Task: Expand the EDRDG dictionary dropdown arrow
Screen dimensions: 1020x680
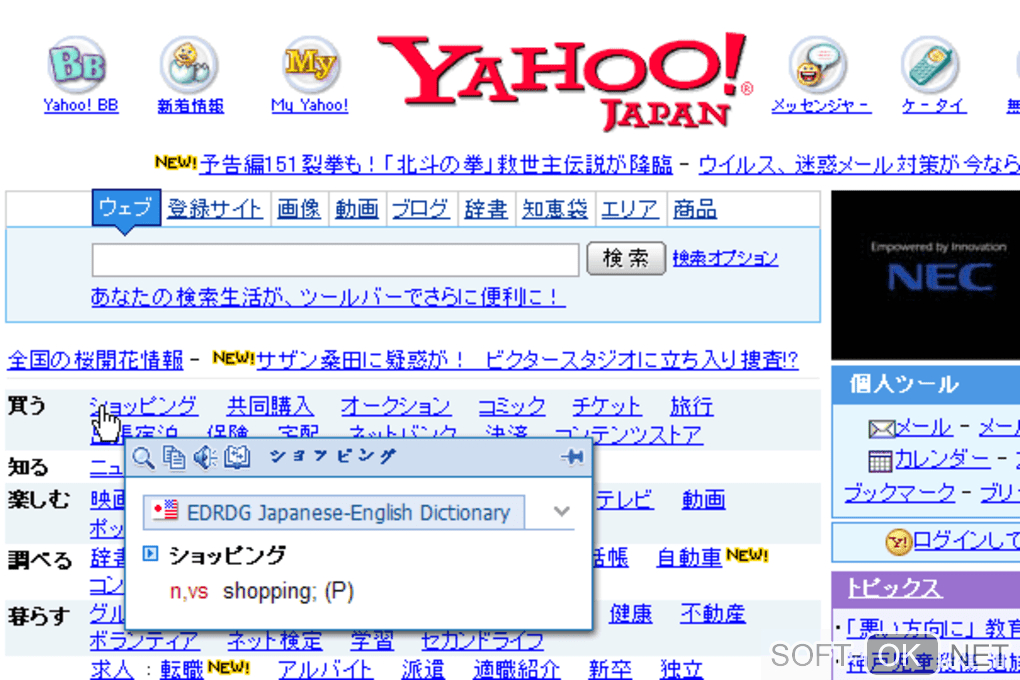Action: (562, 511)
